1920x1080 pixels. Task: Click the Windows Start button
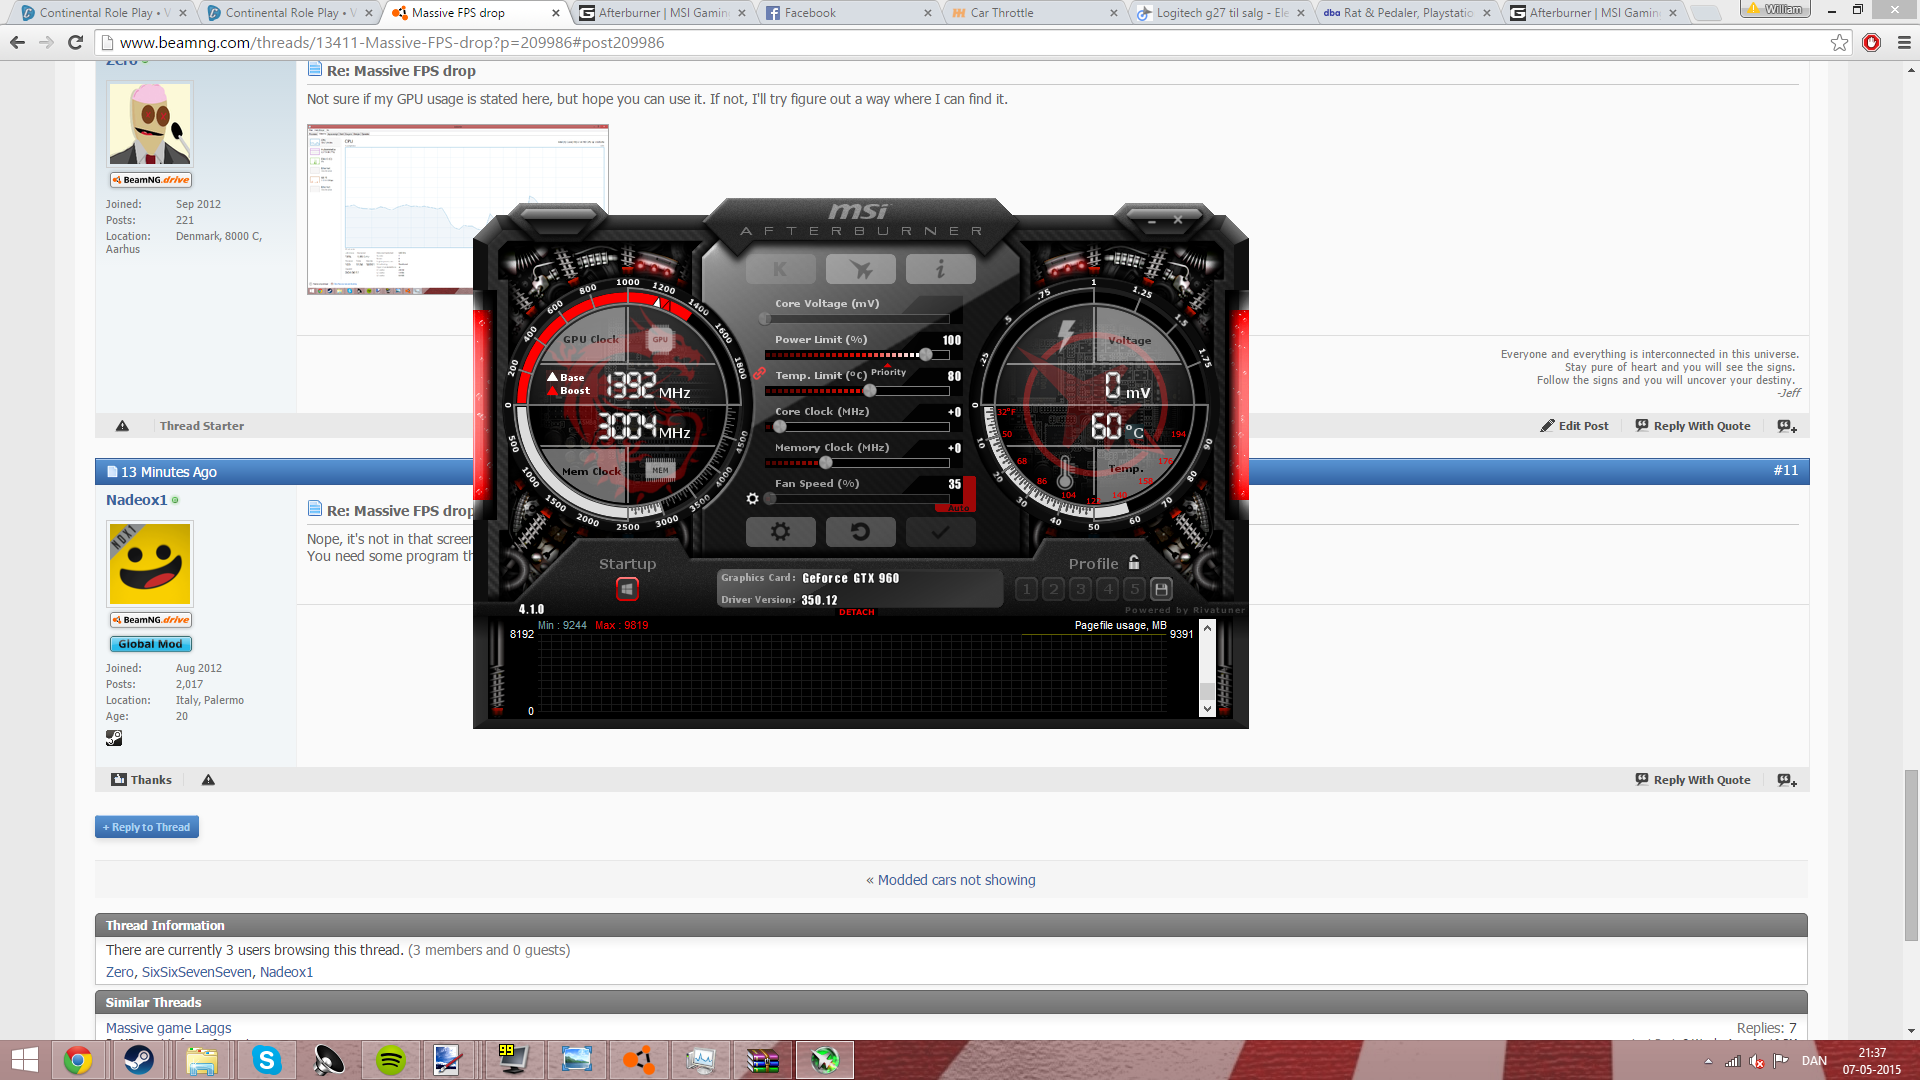[25, 1060]
